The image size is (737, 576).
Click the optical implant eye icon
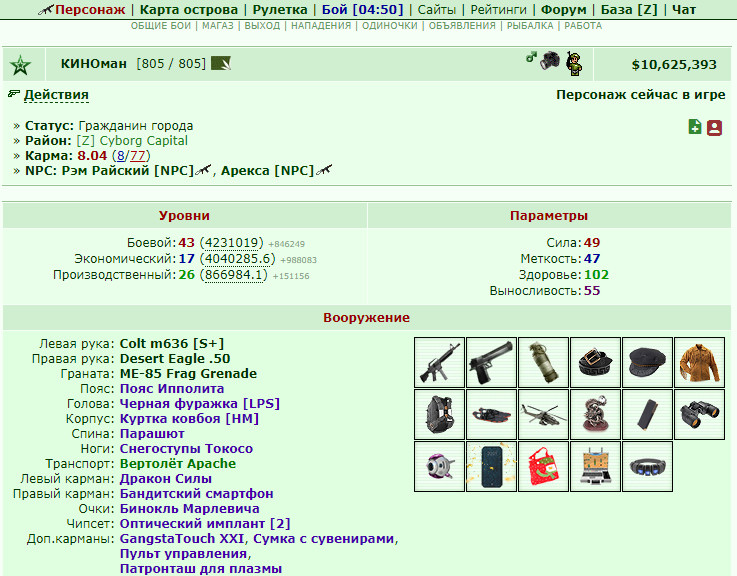[x=439, y=466]
